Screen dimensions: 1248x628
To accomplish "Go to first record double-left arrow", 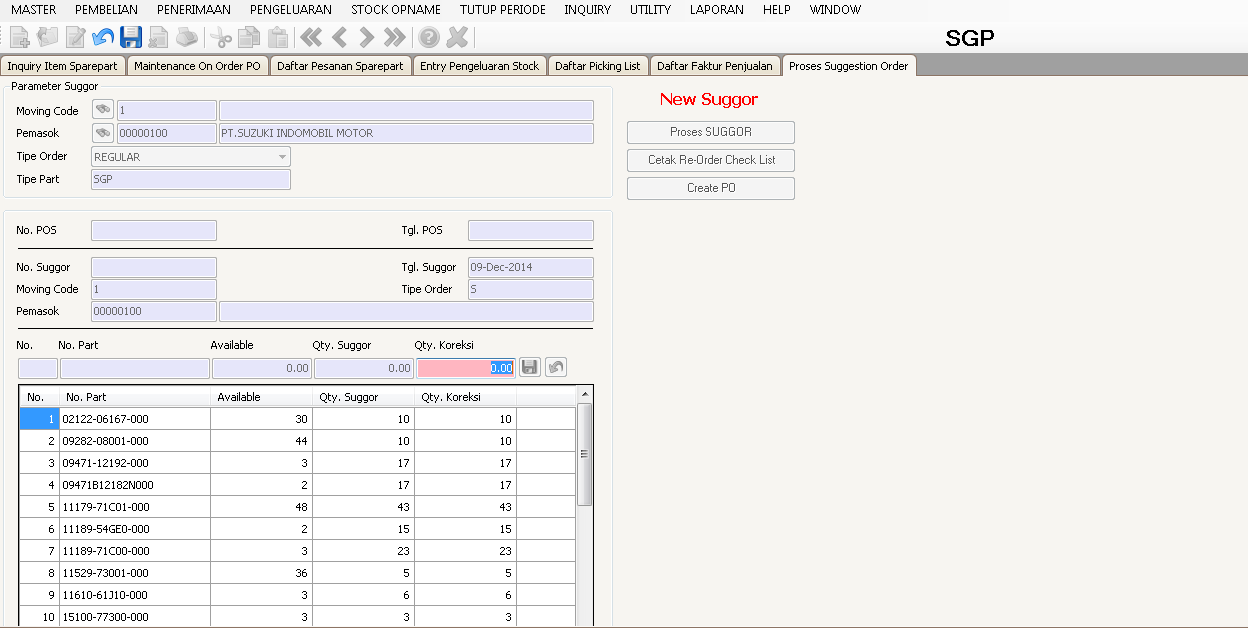I will (311, 38).
